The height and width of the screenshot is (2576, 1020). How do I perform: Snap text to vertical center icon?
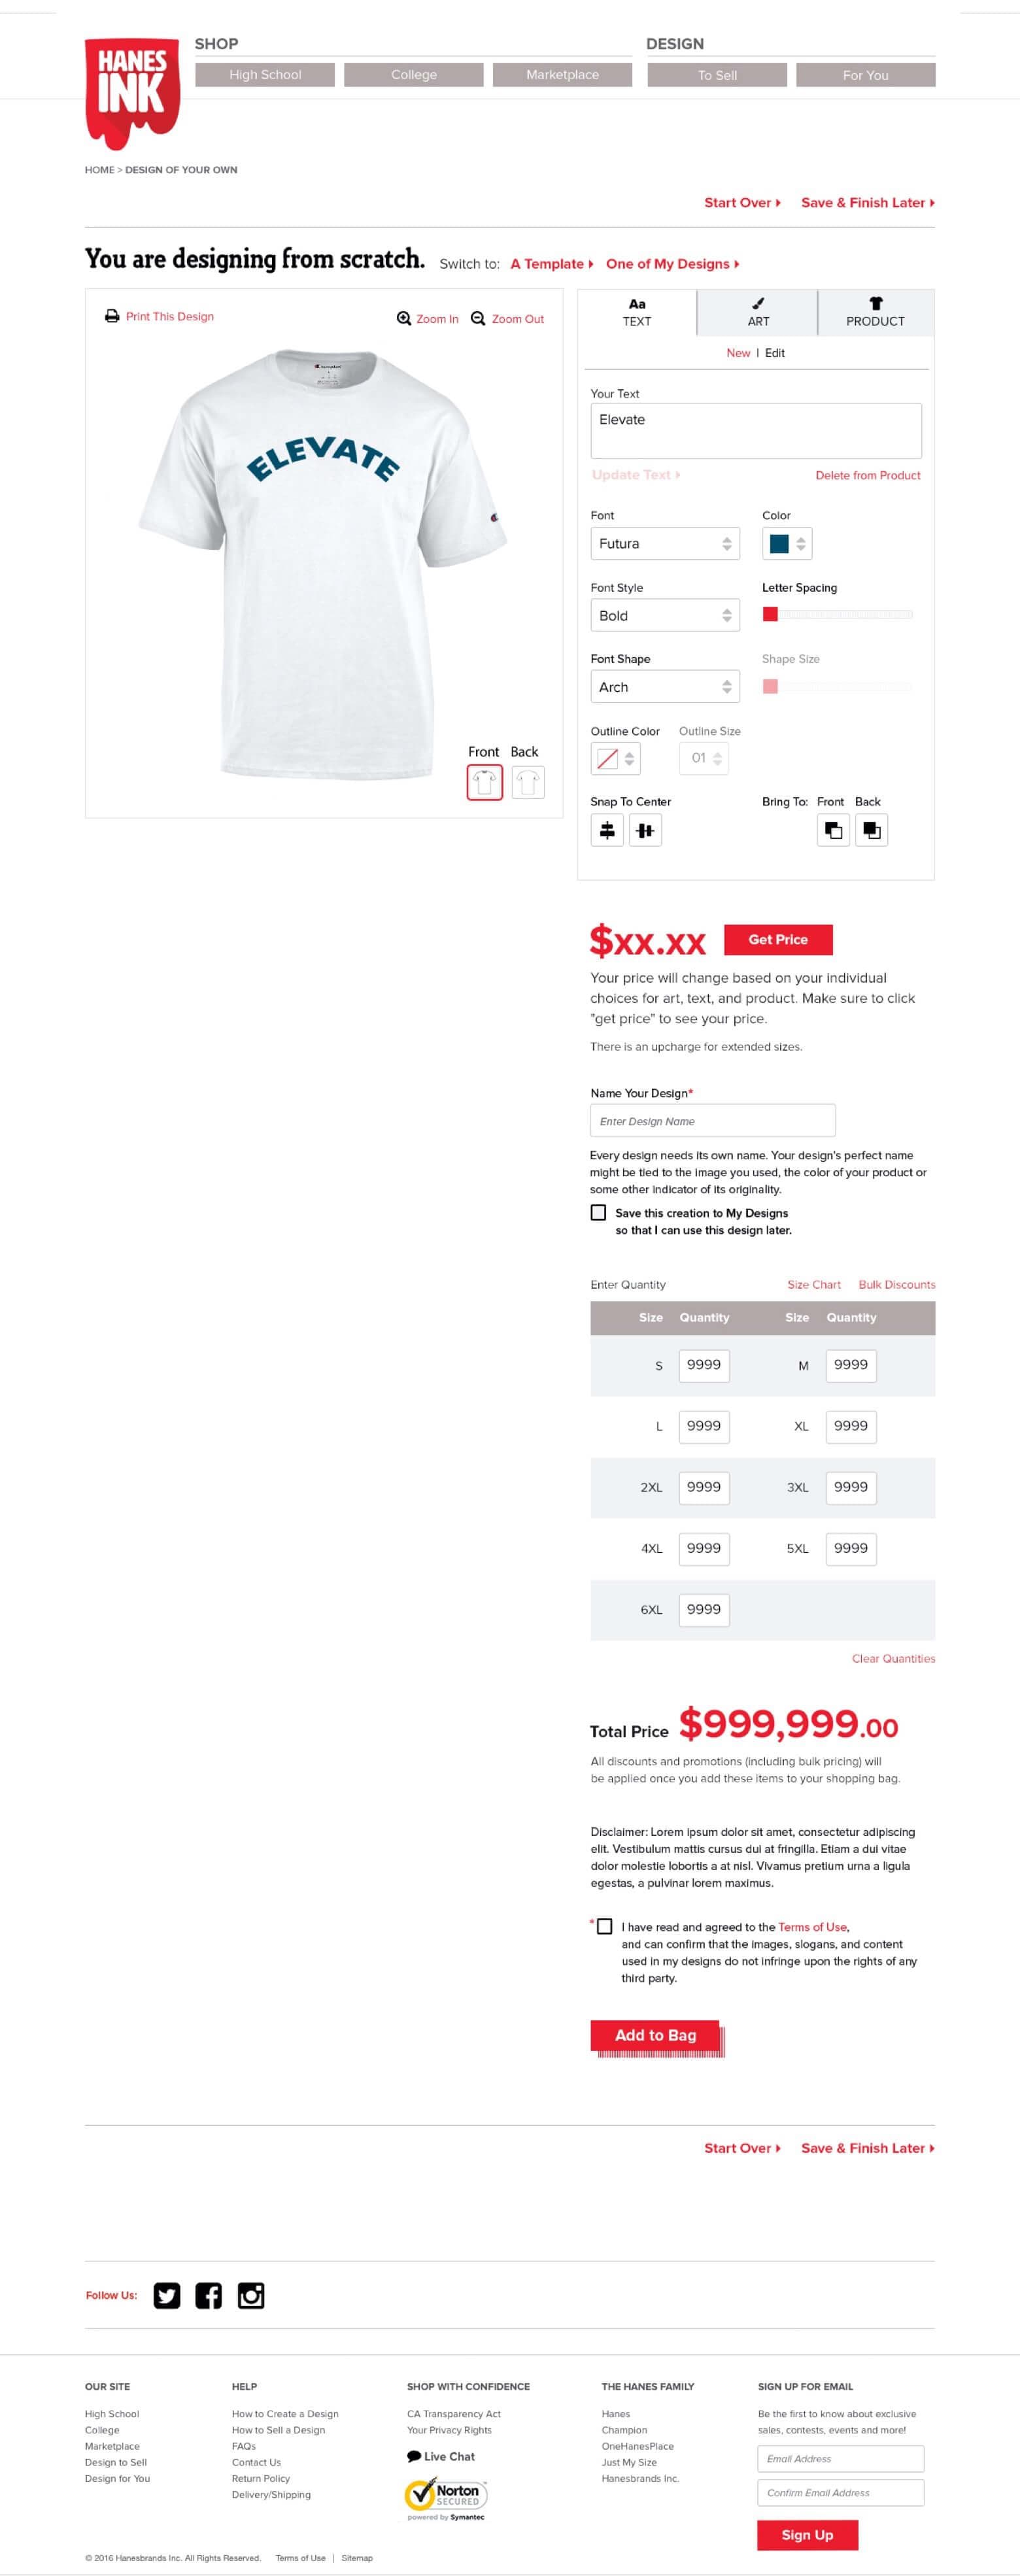pyautogui.click(x=645, y=830)
